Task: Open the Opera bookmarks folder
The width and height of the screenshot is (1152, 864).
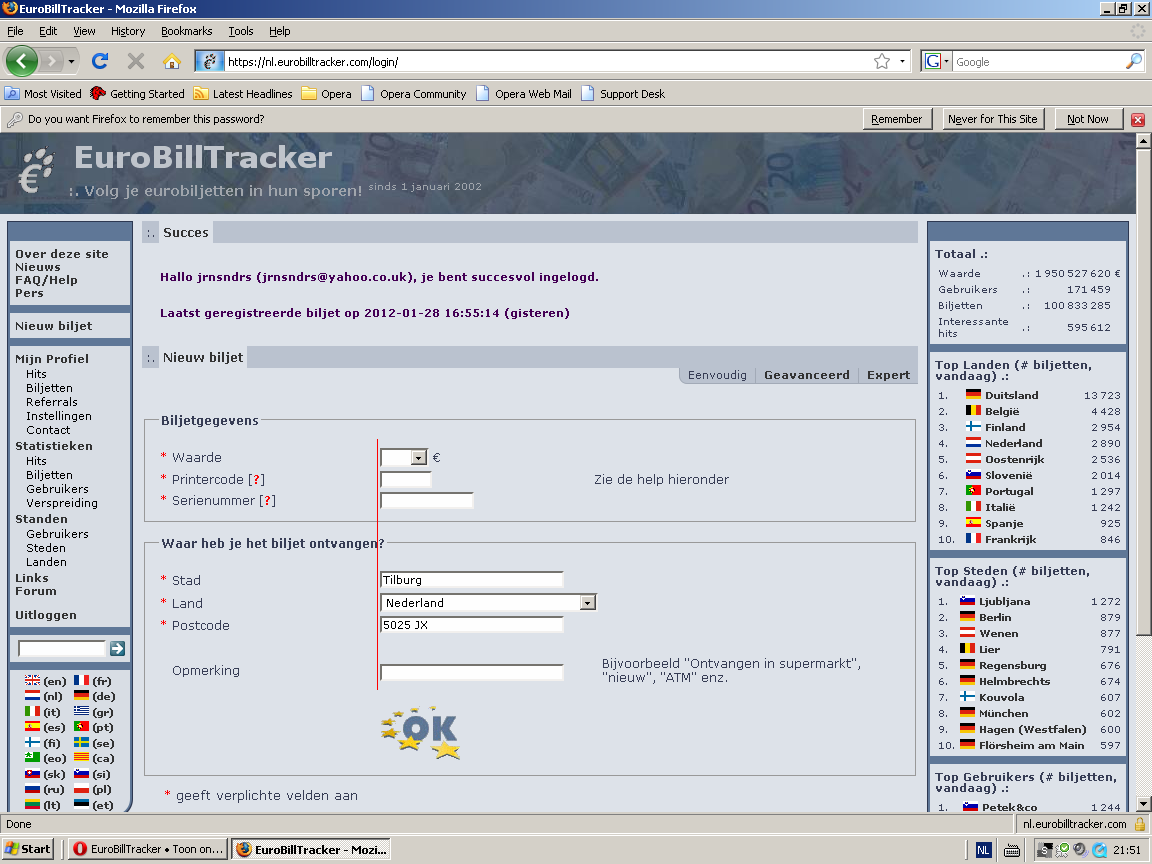Action: (x=327, y=94)
